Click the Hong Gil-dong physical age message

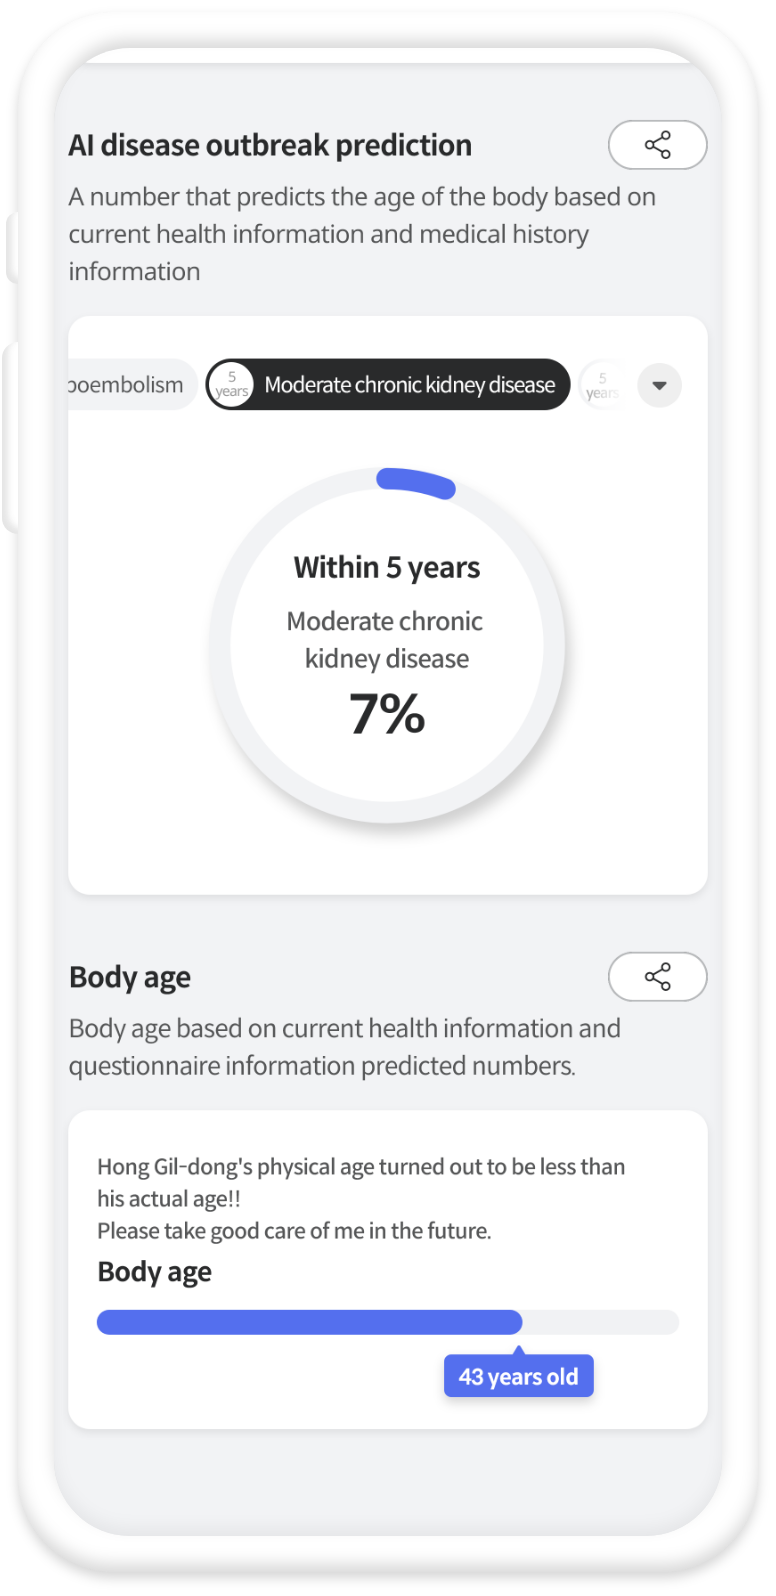point(361,1198)
